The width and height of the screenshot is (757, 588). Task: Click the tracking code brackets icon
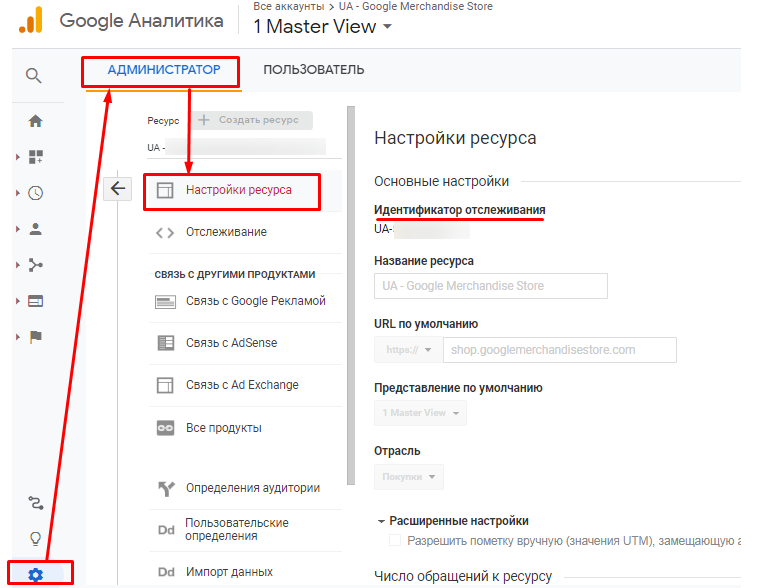pos(165,233)
